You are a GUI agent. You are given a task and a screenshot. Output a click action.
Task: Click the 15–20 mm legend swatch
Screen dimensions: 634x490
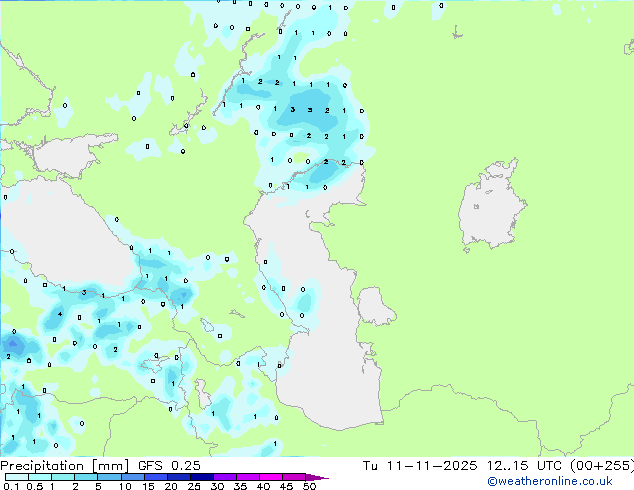point(155,477)
